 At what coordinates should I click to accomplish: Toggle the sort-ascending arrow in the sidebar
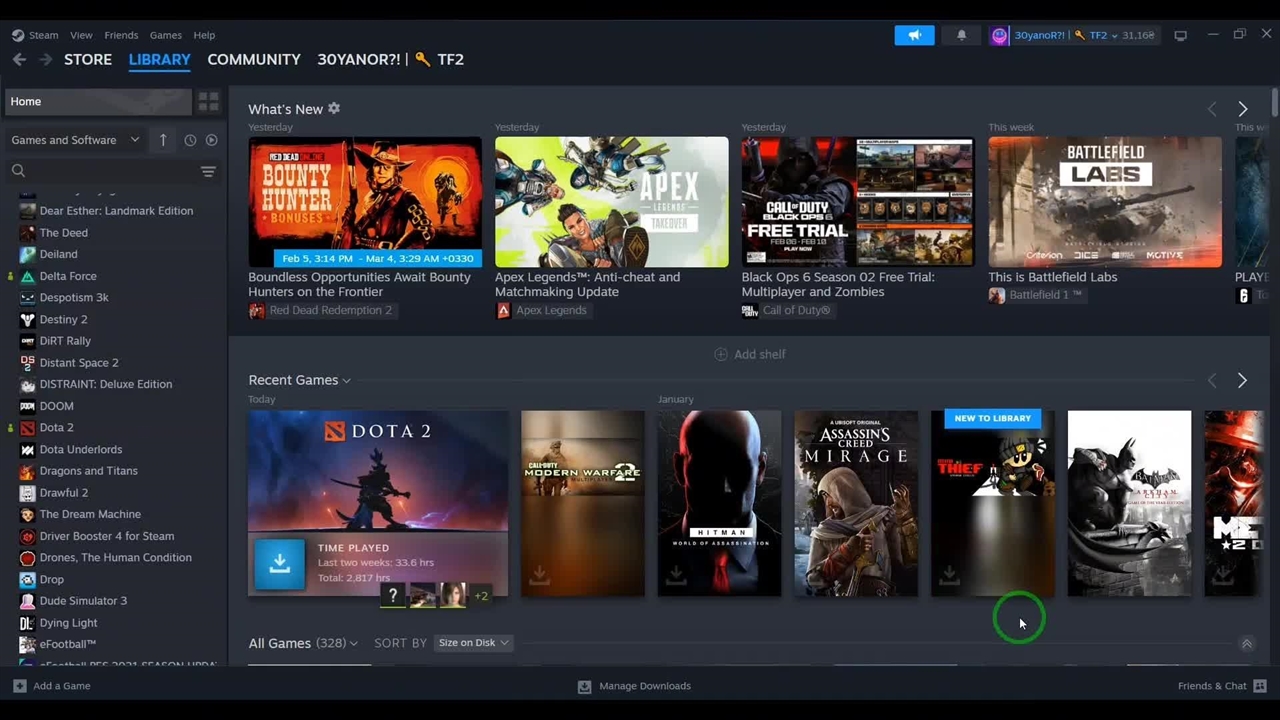tap(163, 140)
